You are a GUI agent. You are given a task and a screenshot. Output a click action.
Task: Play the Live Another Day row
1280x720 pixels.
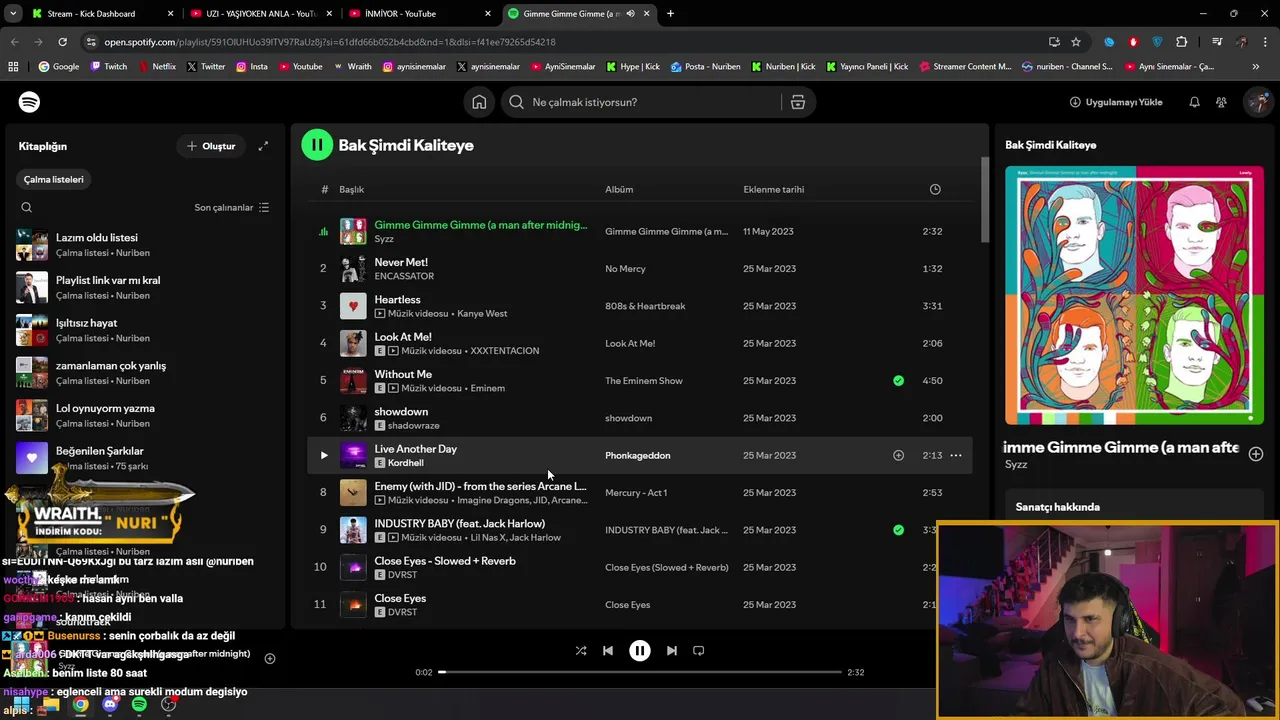(323, 455)
